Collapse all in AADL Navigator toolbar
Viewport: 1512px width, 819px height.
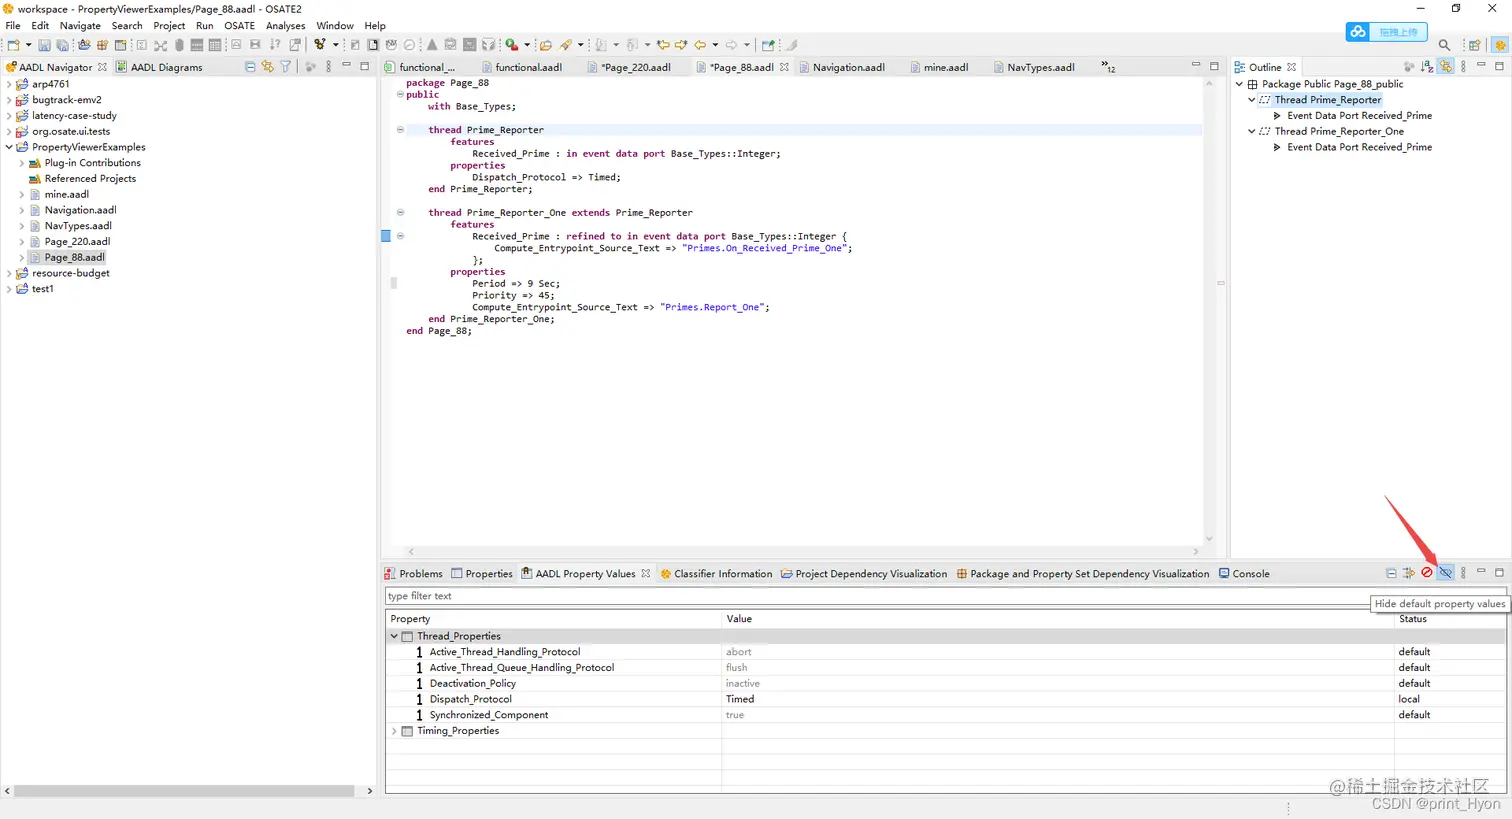[250, 67]
